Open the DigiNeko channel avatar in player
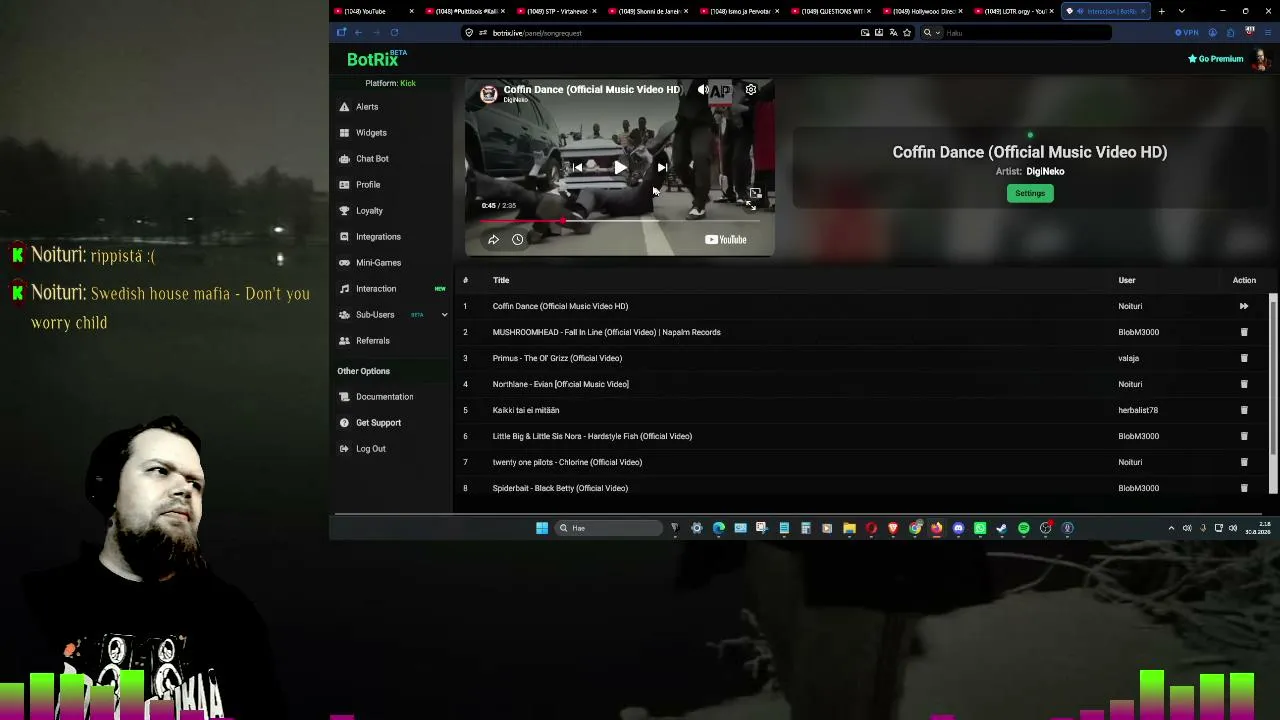1280x720 pixels. pos(489,94)
